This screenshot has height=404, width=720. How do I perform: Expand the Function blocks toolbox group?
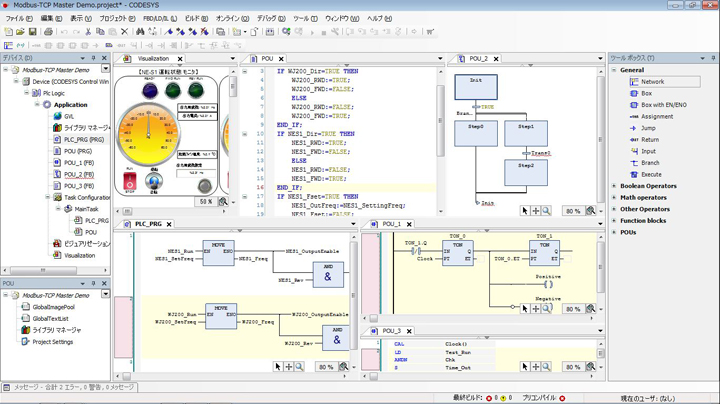(x=614, y=221)
